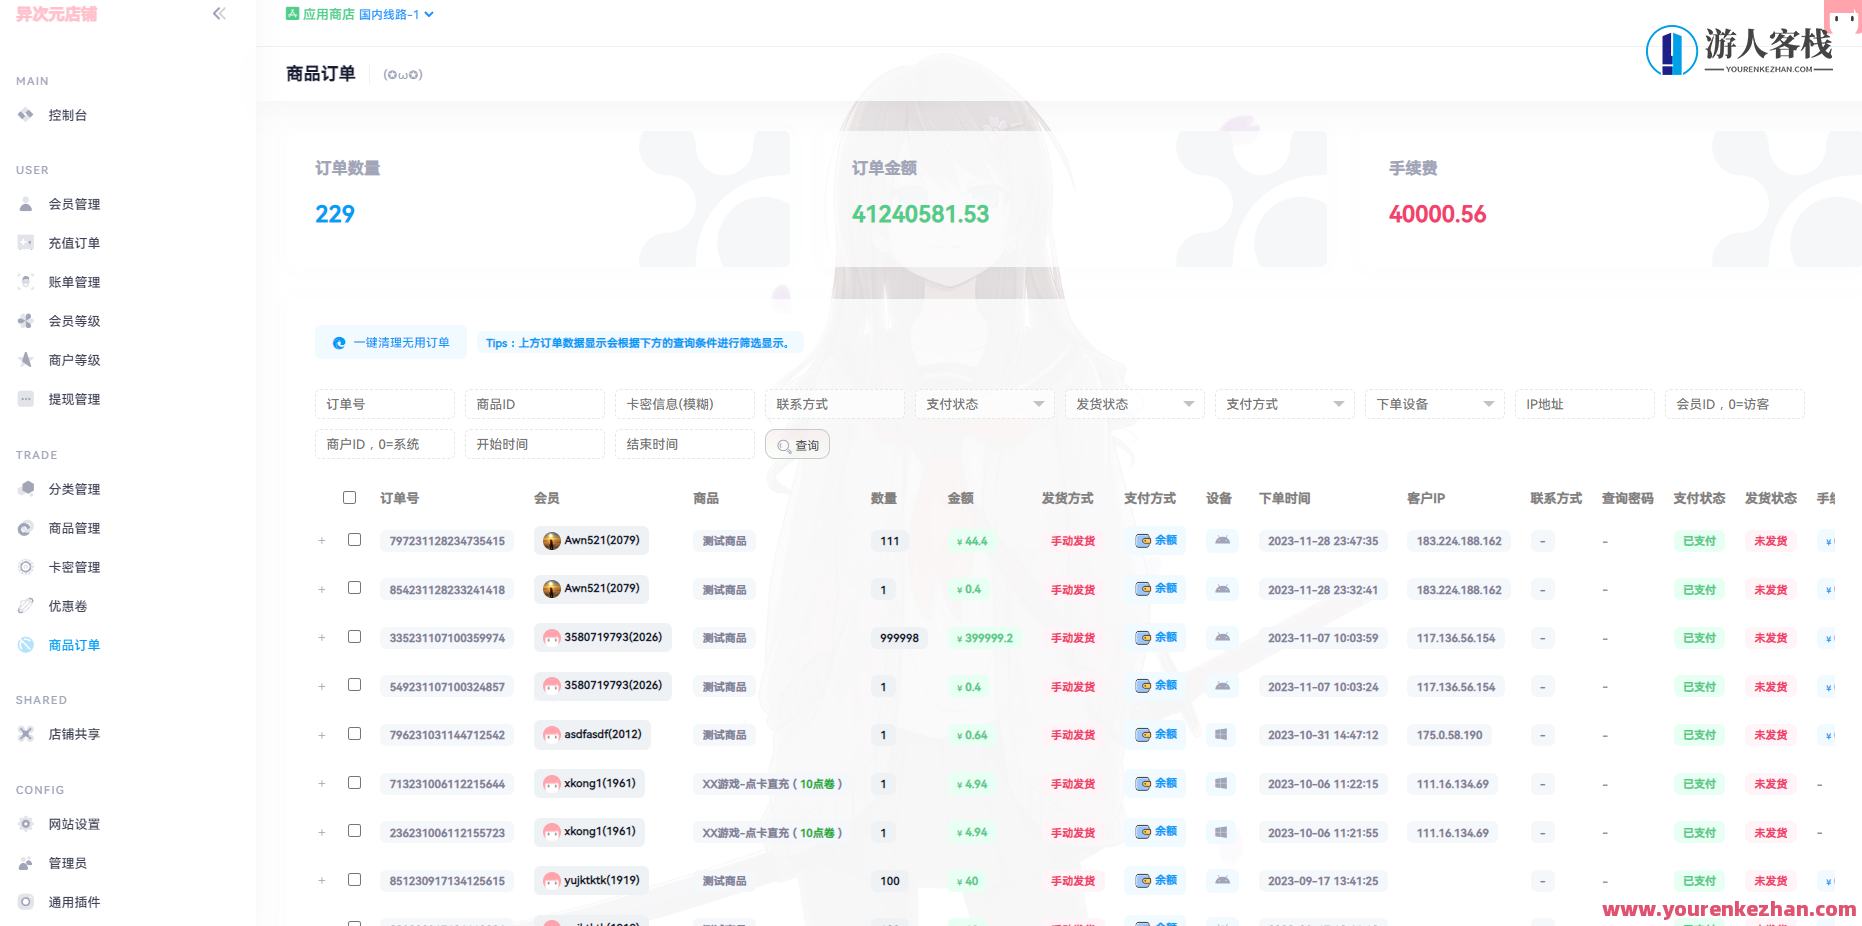The height and width of the screenshot is (926, 1862).
Task: Select 提现管理 in the sidebar
Action: click(x=73, y=398)
